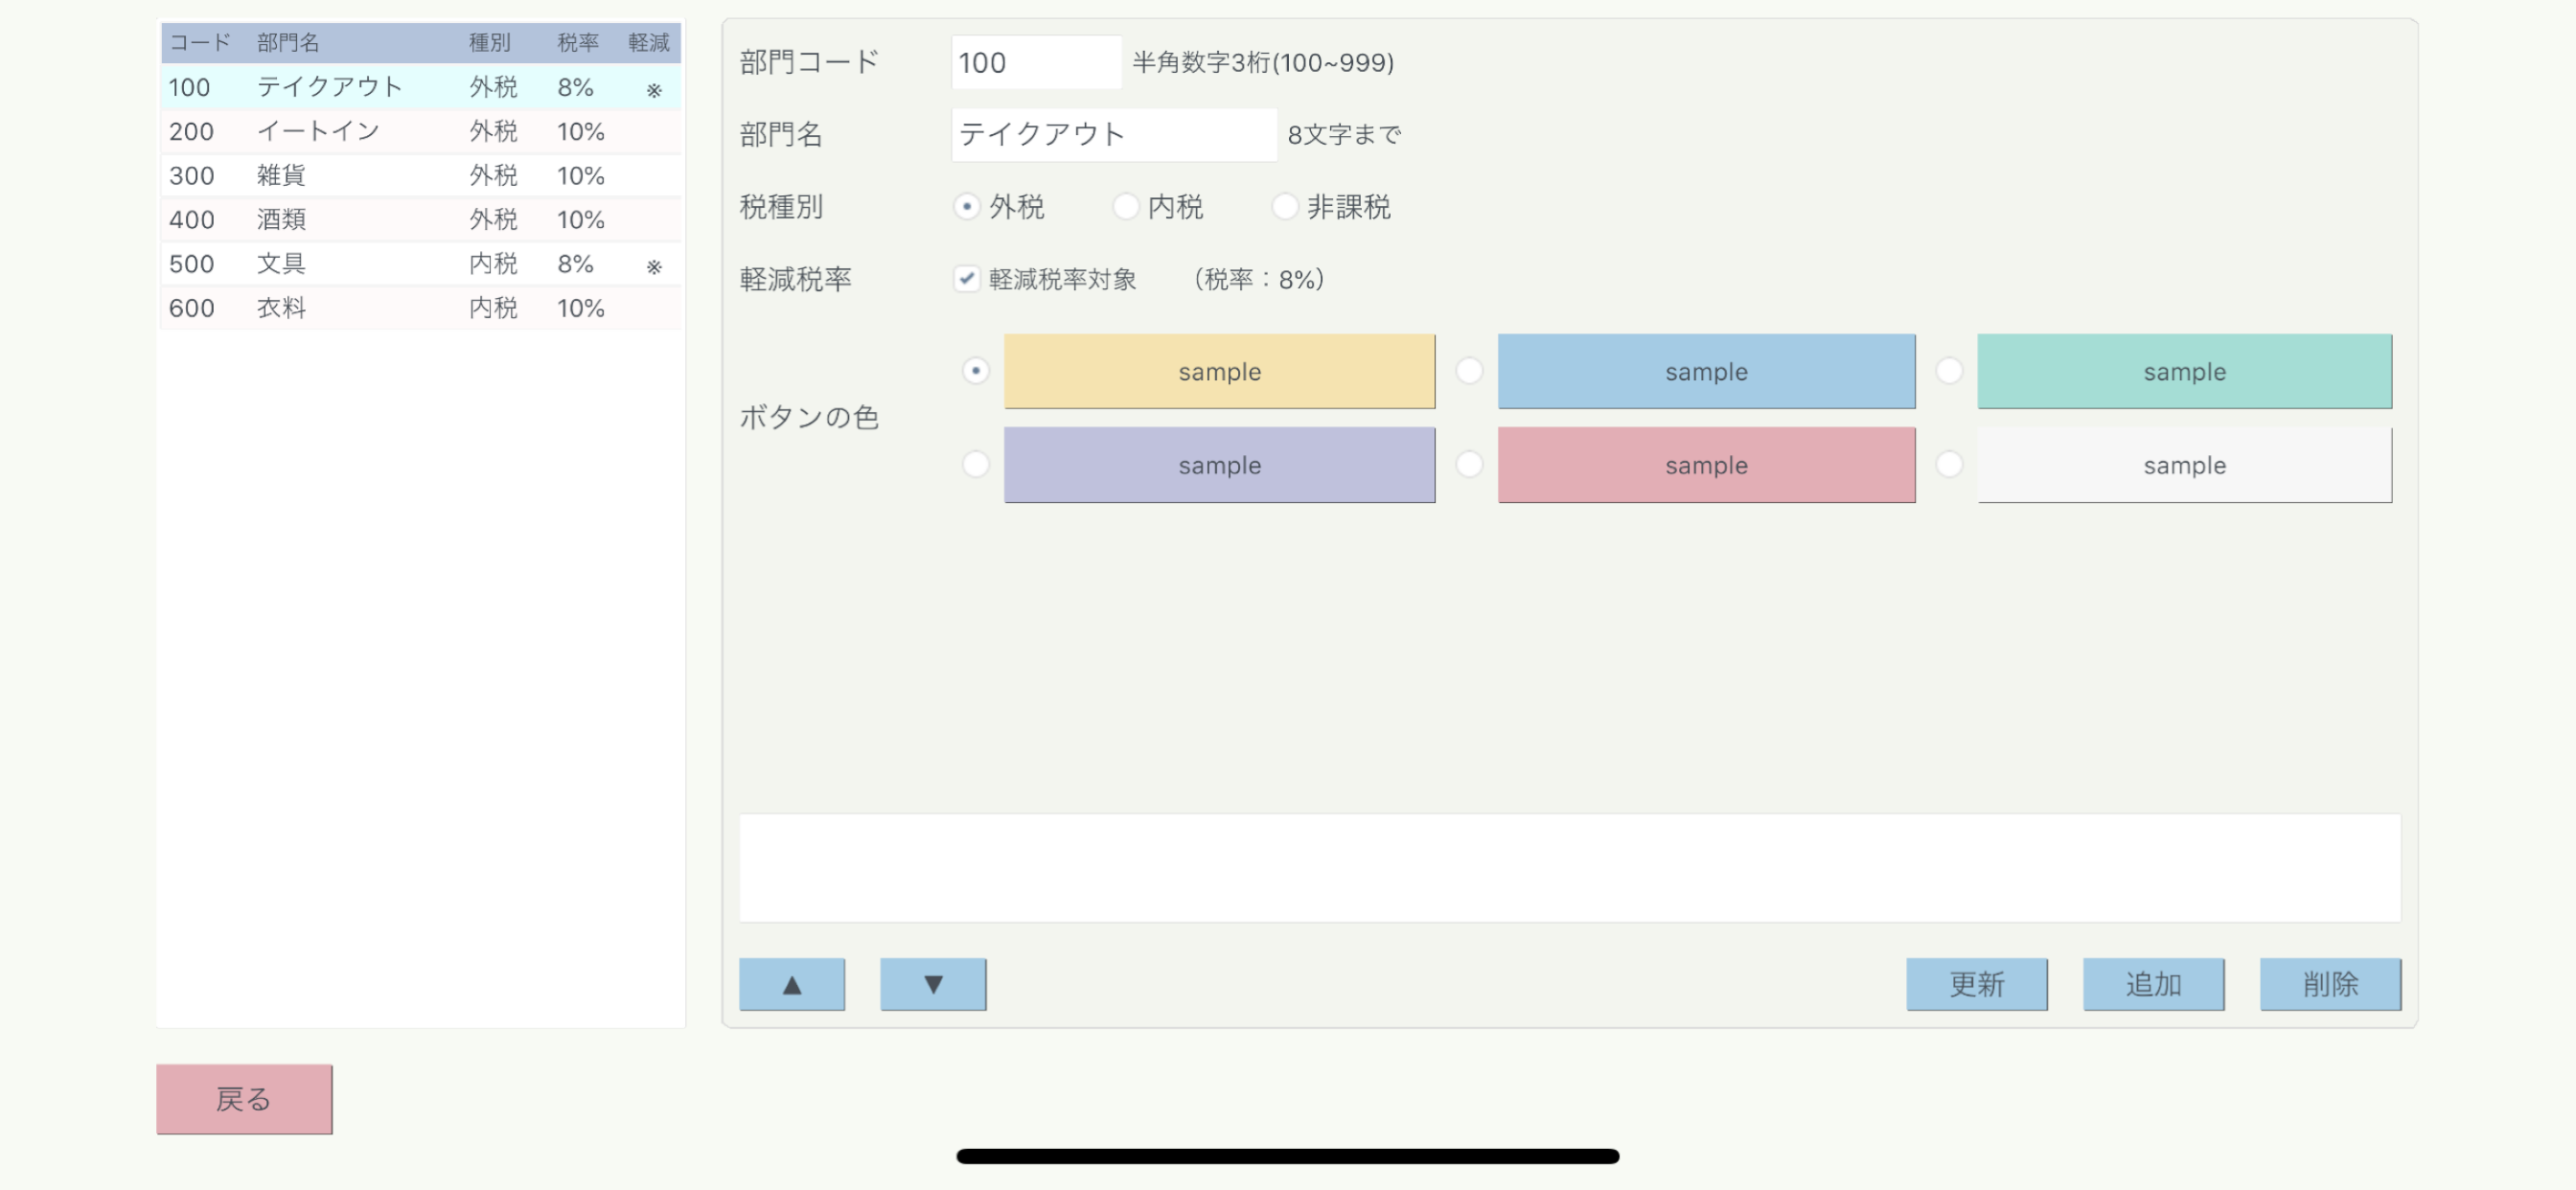This screenshot has width=2576, height=1190.
Task: Click the ※ mark in 文具 row
Action: [x=654, y=266]
